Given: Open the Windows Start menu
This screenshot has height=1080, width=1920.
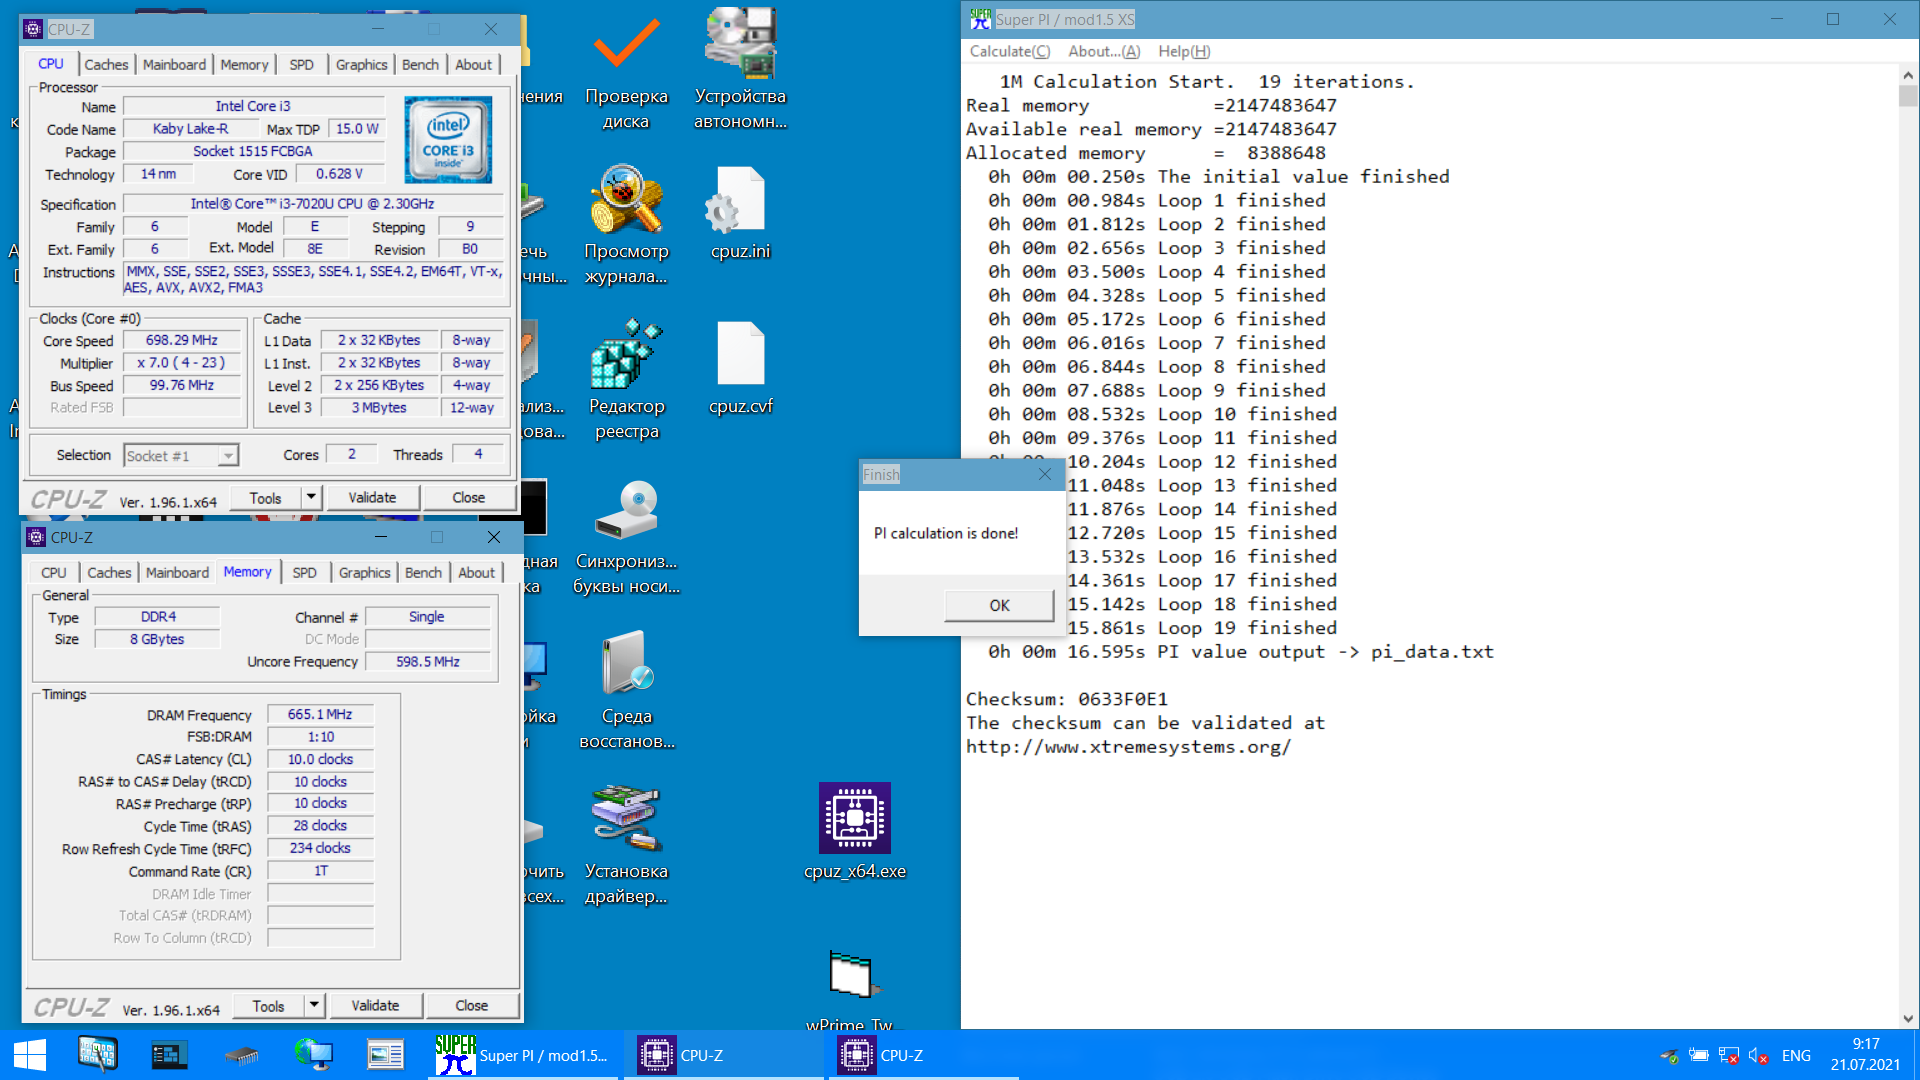Looking at the screenshot, I should coord(30,1055).
